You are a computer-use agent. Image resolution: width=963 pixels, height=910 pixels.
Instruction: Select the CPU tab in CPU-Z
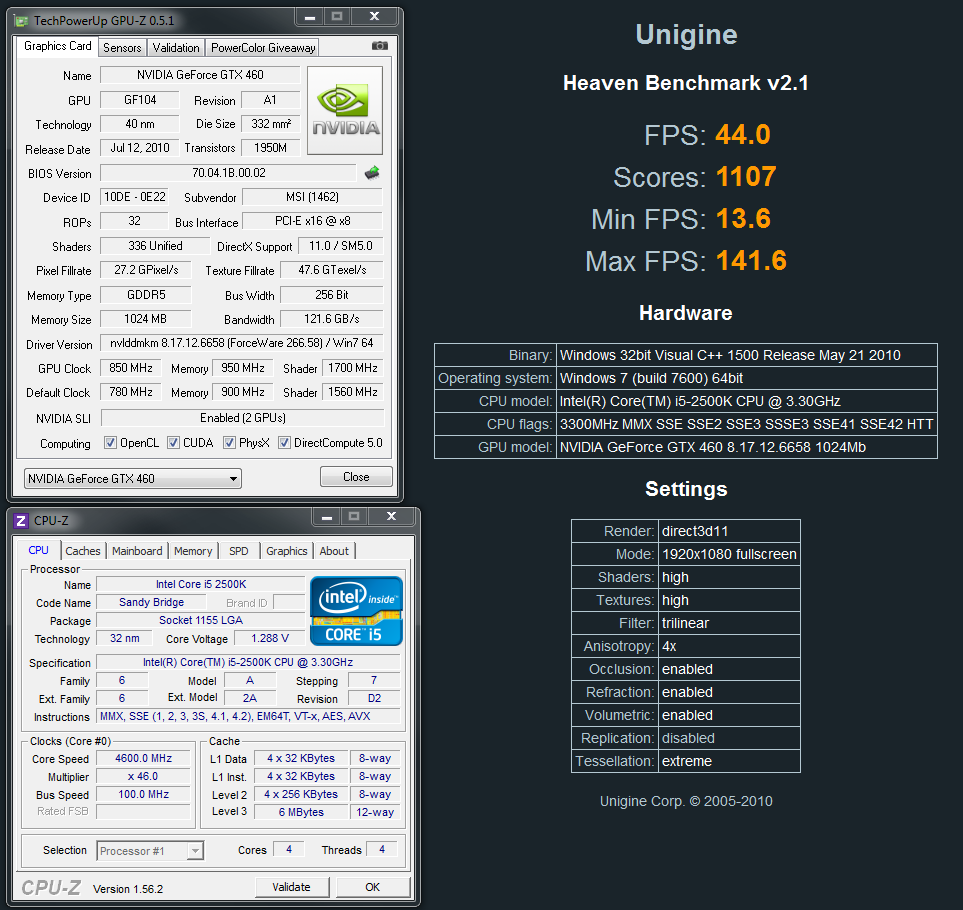click(x=38, y=550)
